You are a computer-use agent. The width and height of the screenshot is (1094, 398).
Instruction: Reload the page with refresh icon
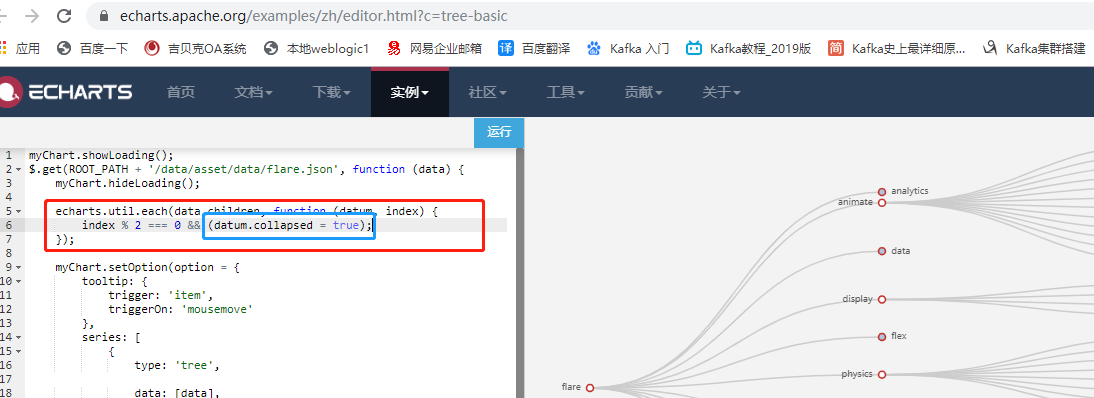63,15
